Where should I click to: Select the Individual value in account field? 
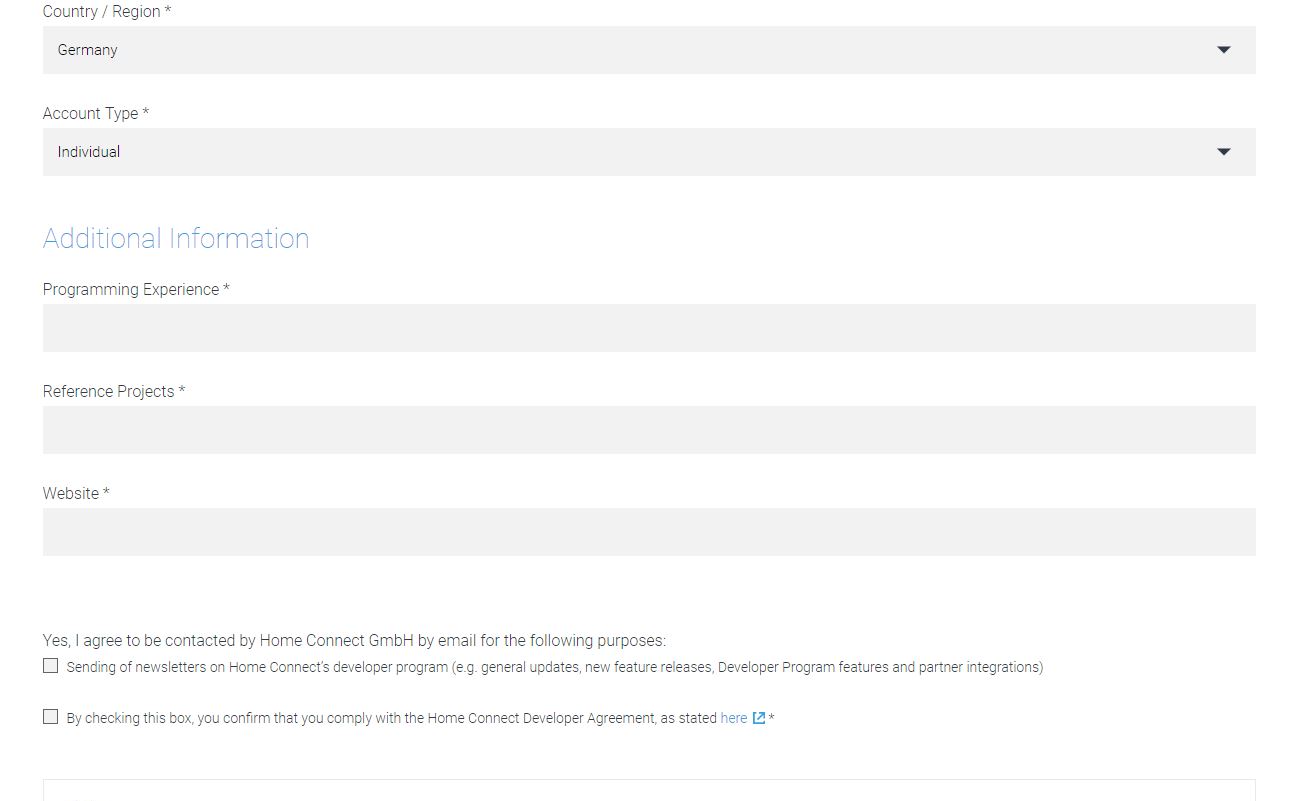(x=89, y=152)
